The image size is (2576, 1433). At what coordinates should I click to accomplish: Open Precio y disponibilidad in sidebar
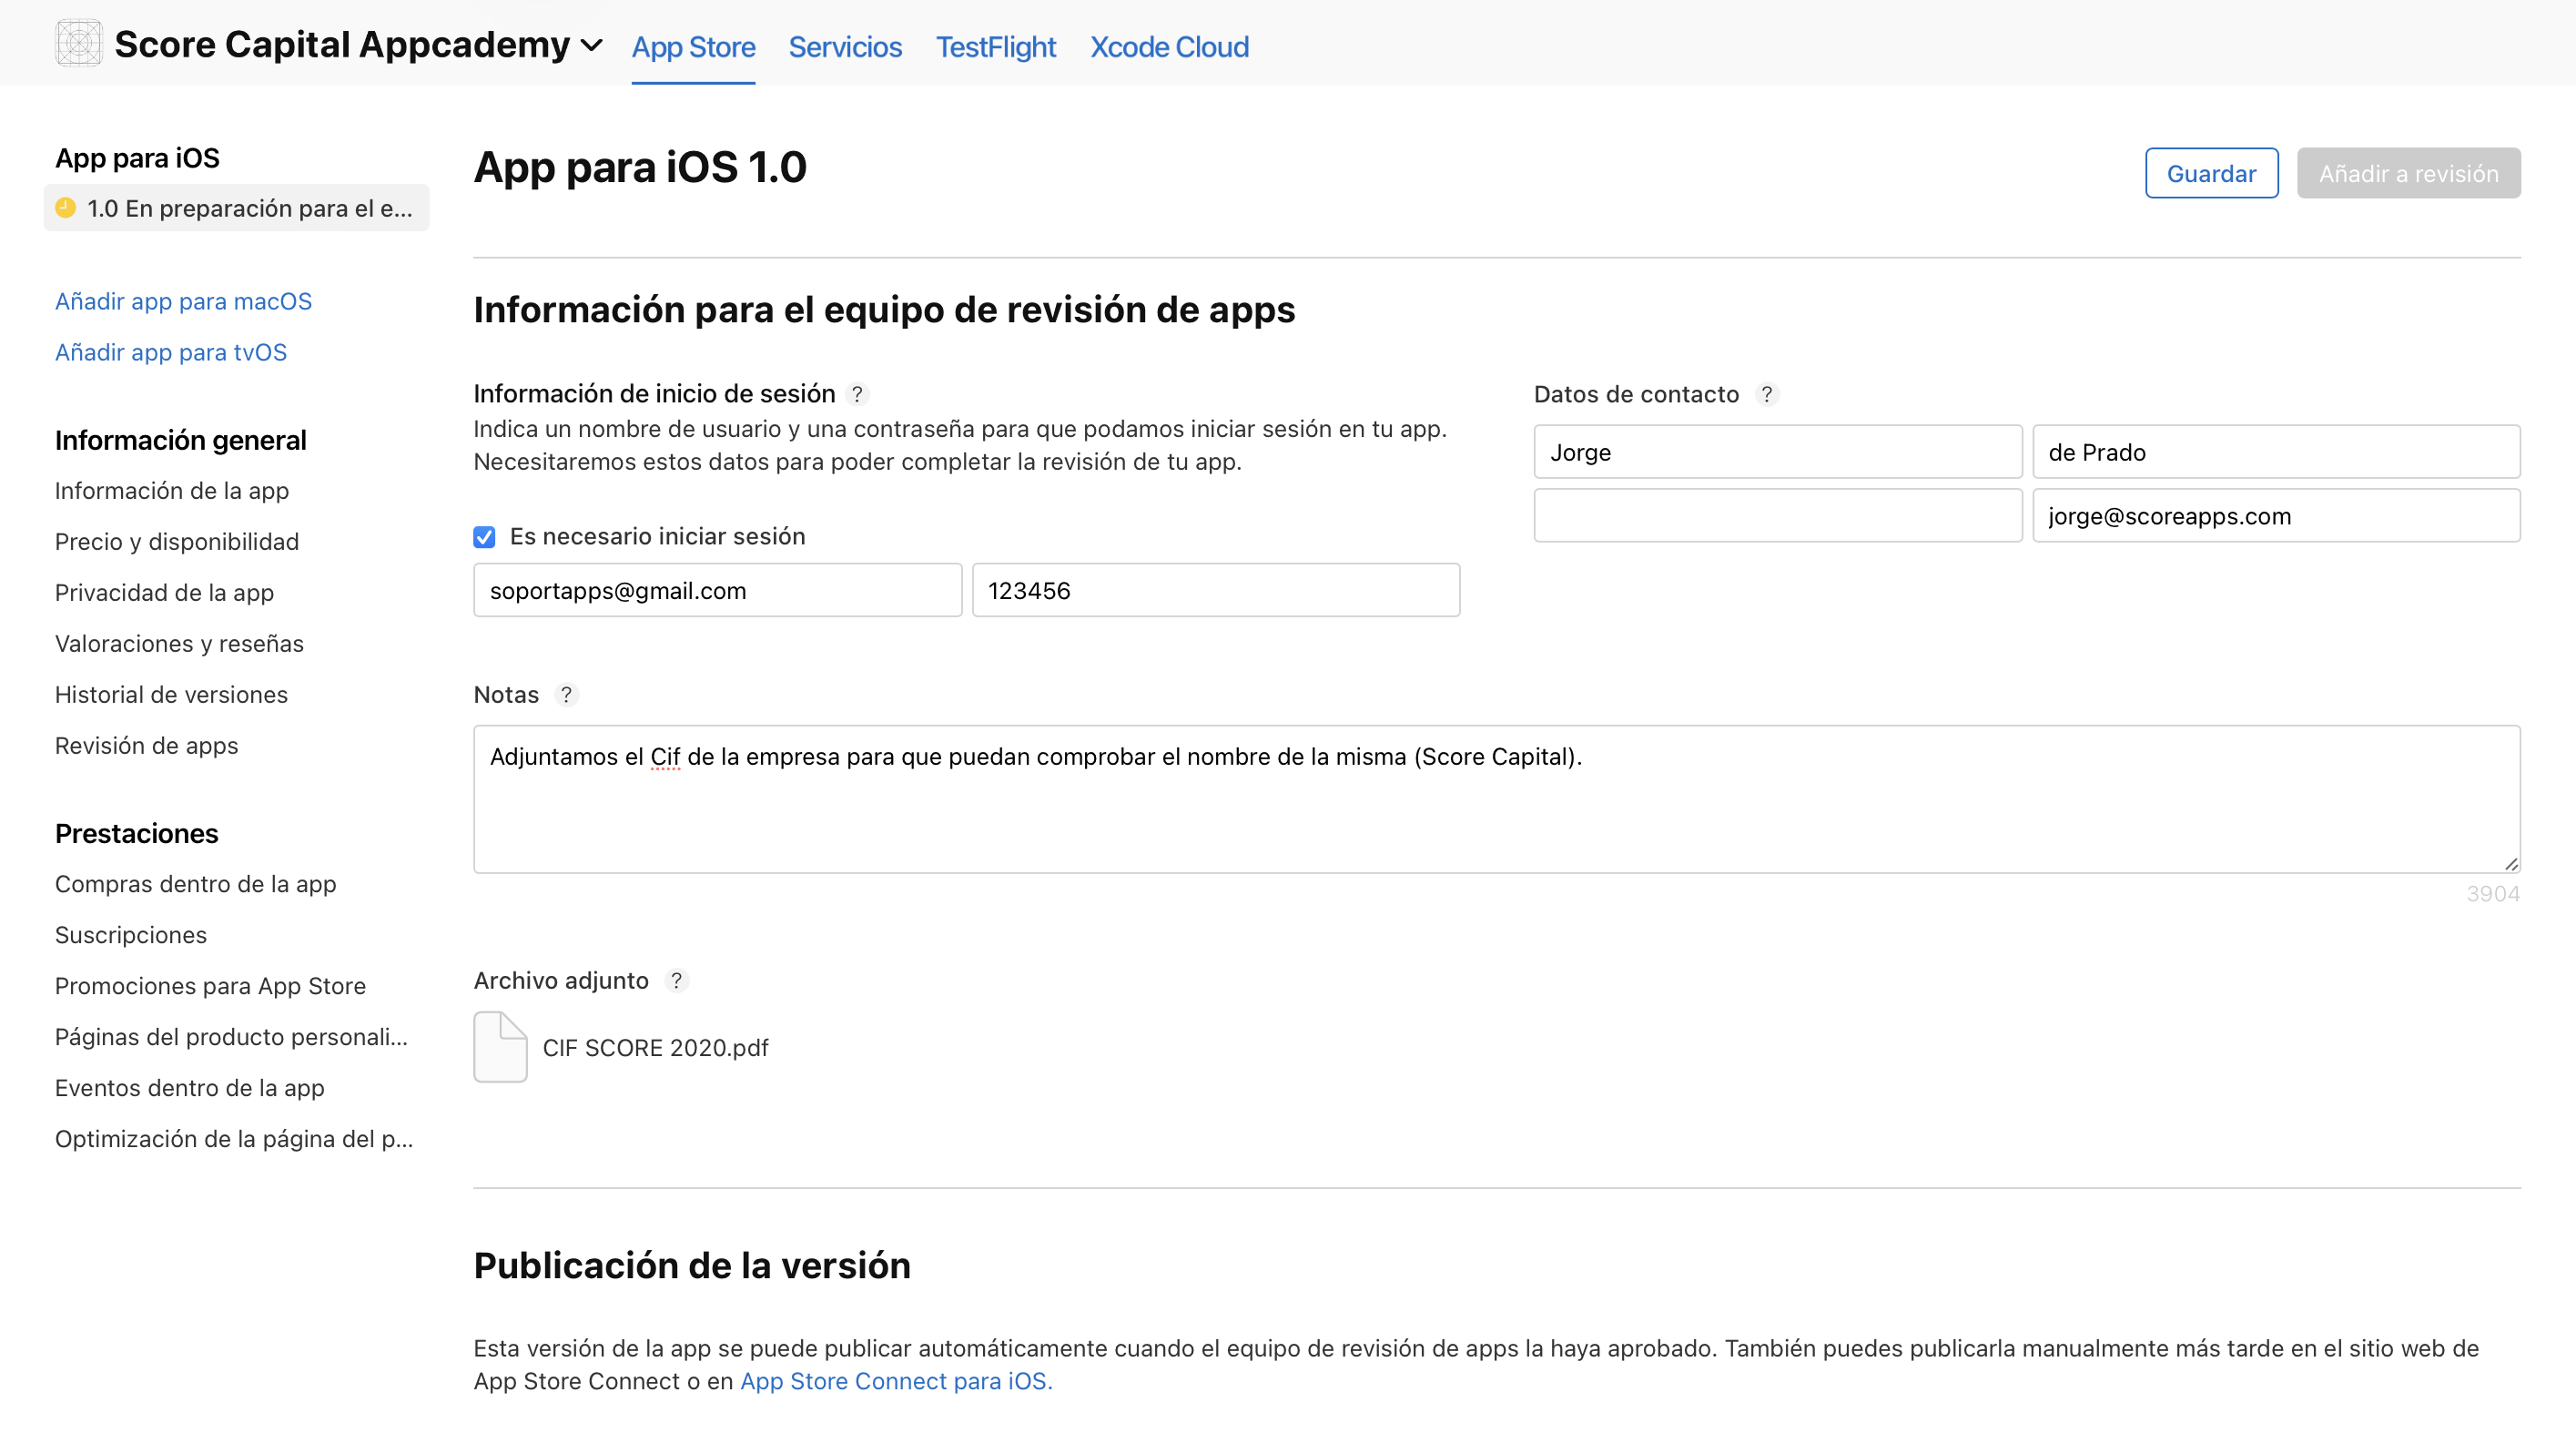(x=177, y=541)
